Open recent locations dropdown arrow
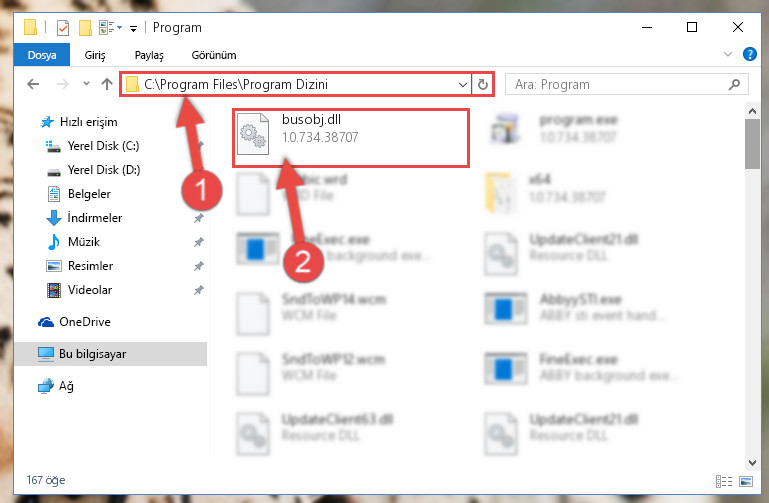The image size is (769, 503). click(x=86, y=84)
